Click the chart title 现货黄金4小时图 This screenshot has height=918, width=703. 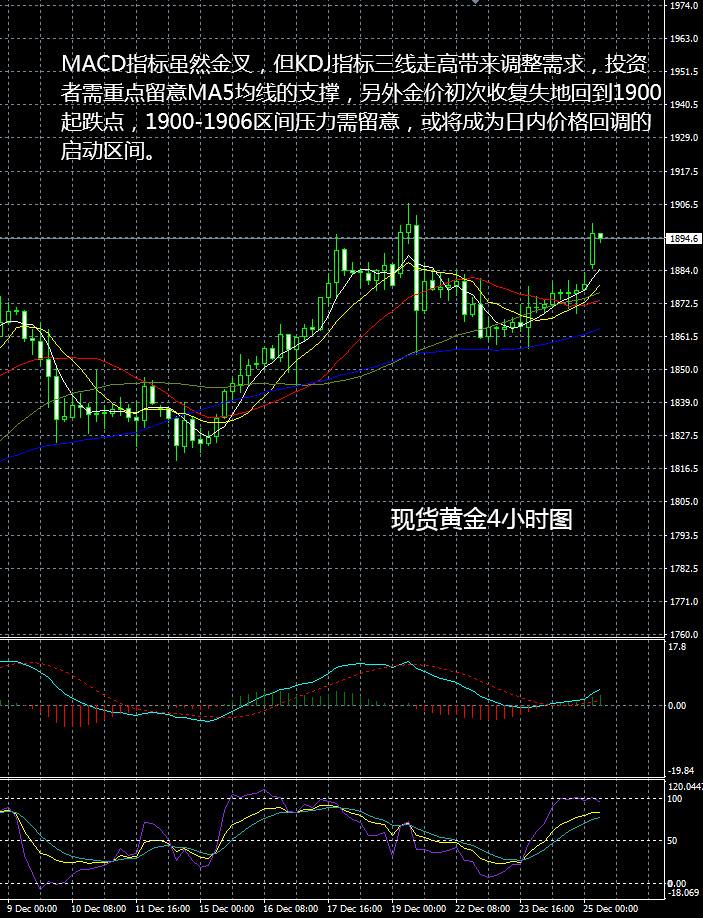tap(481, 519)
